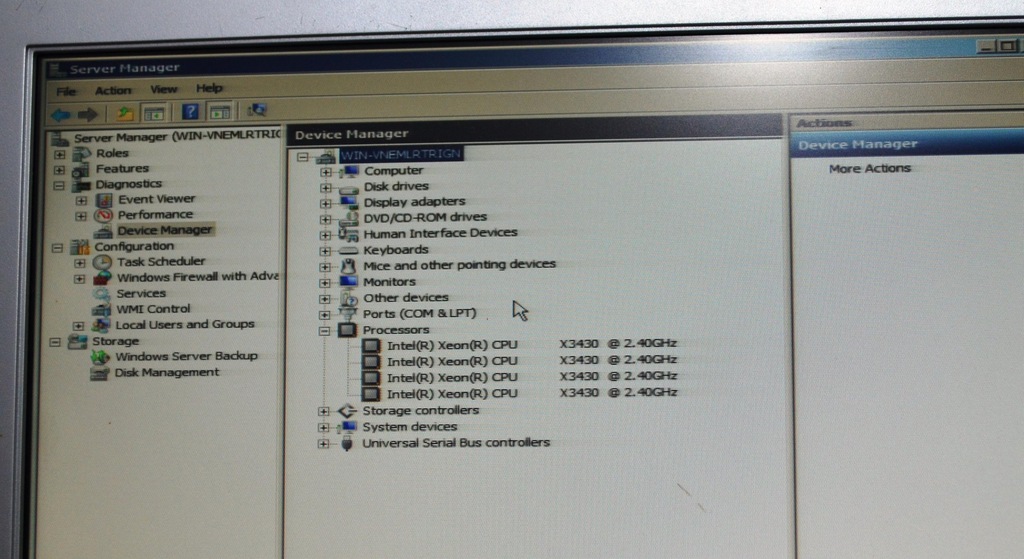Screen dimensions: 1024x559
Task: Expand the System devices category
Action: [x=323, y=428]
